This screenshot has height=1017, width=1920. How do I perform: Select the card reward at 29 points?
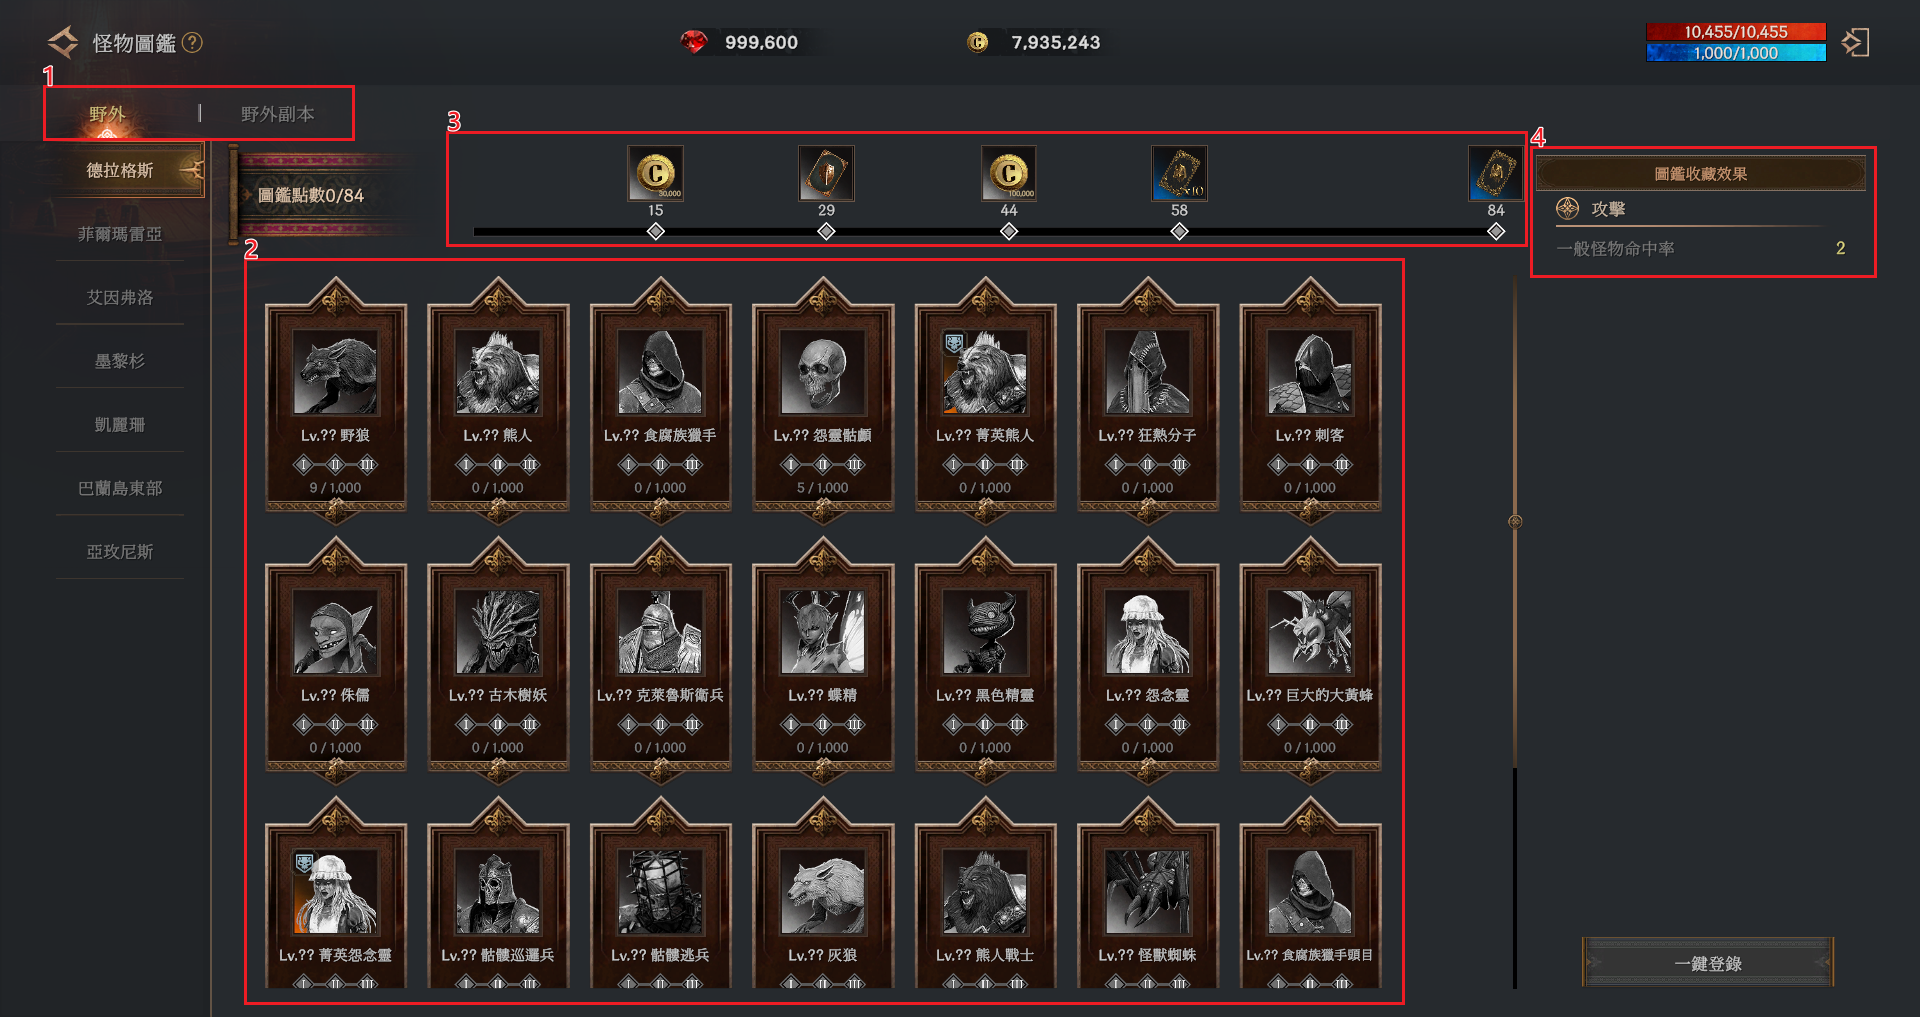(826, 173)
